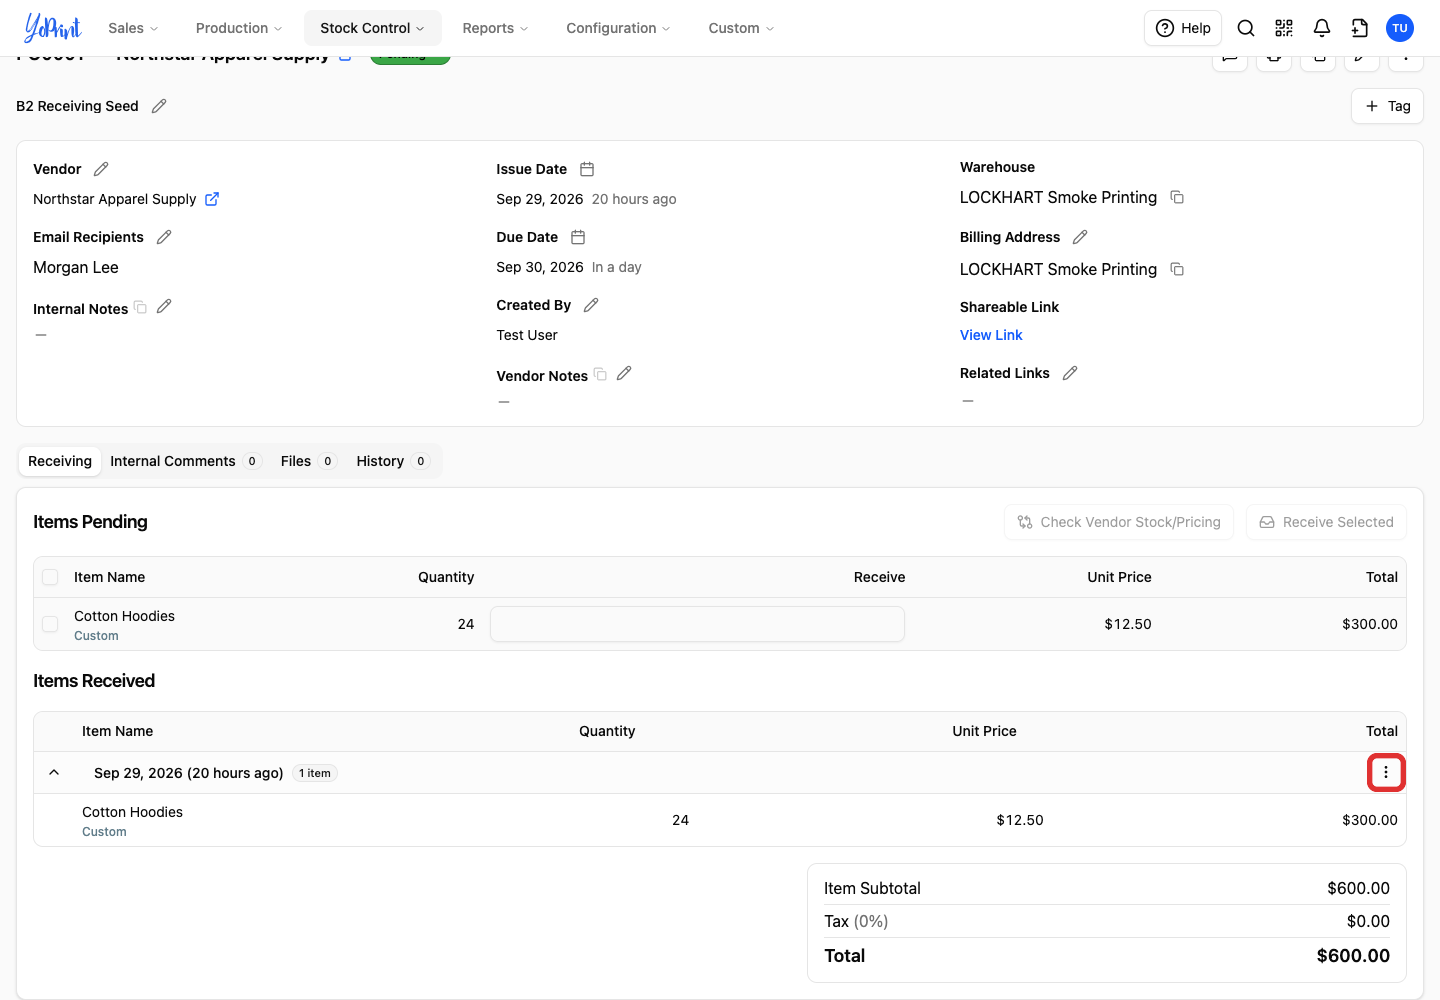
Task: Toggle the select-all checkbox in Items Pending header
Action: coord(50,577)
